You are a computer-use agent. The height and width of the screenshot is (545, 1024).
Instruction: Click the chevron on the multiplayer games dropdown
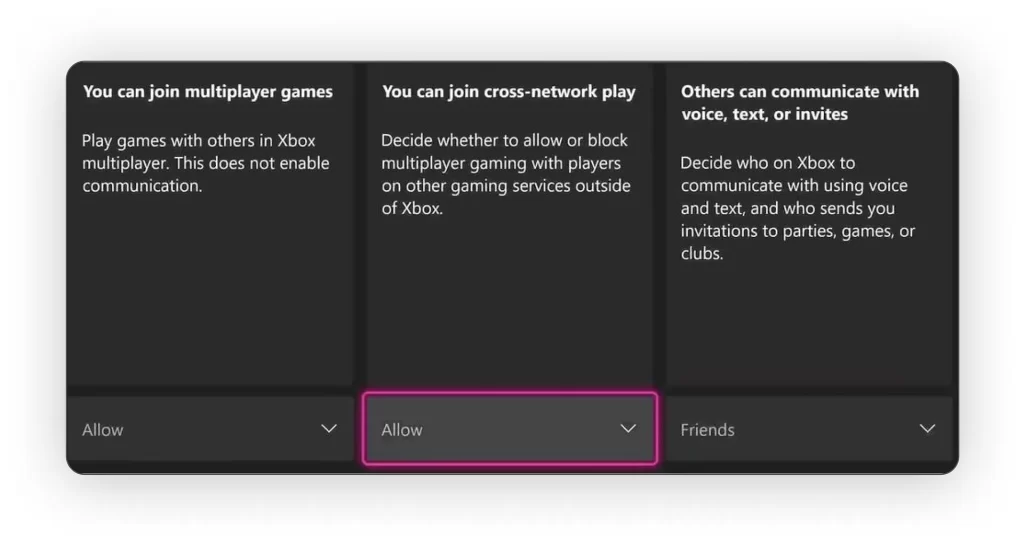click(328, 429)
